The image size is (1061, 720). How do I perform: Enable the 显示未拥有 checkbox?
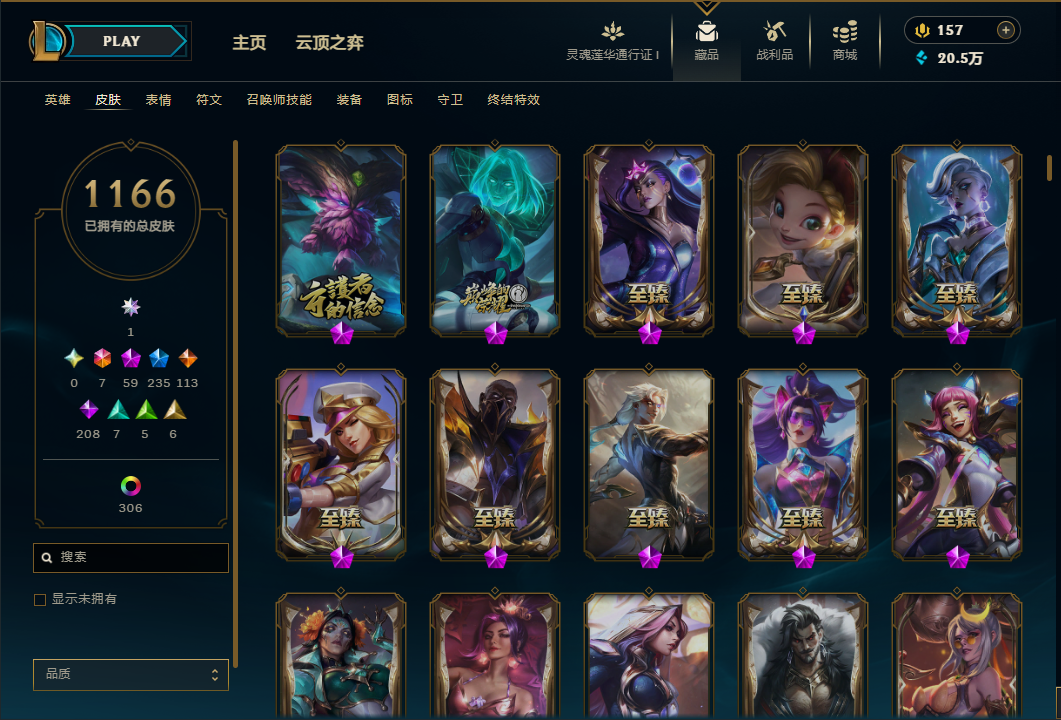(40, 600)
